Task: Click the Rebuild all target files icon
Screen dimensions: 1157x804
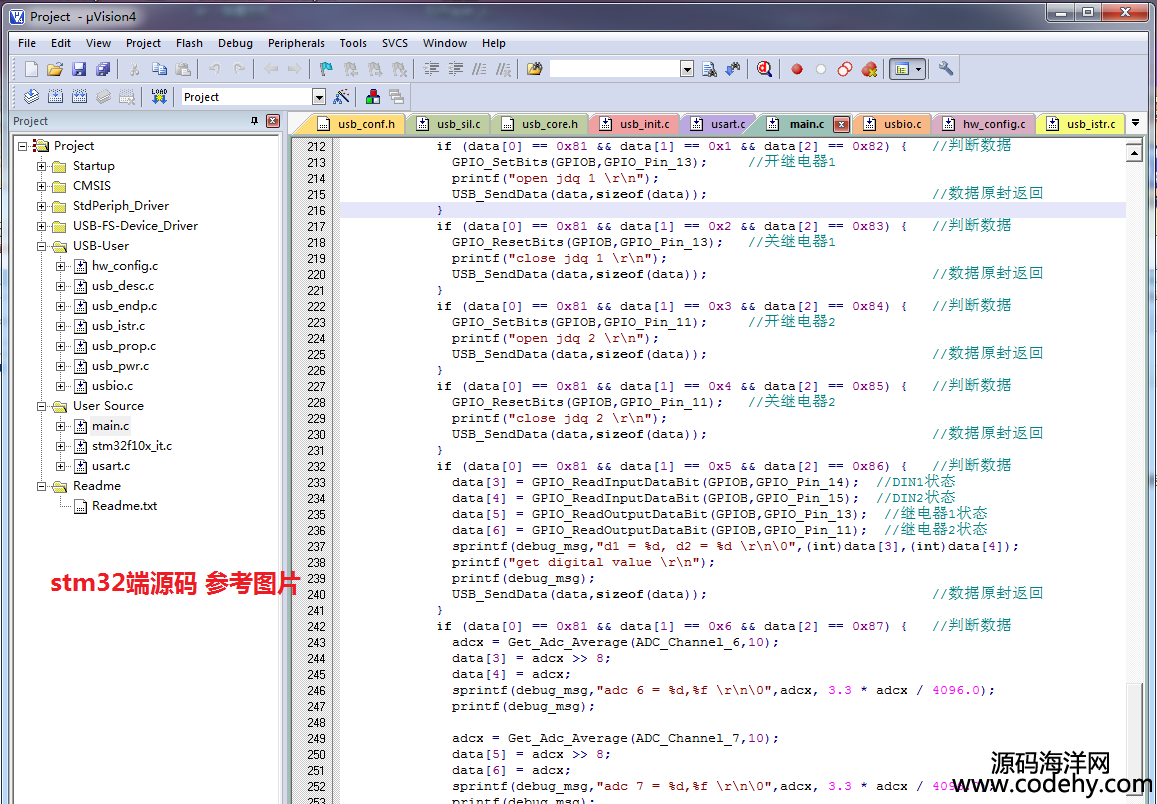Action: click(79, 97)
